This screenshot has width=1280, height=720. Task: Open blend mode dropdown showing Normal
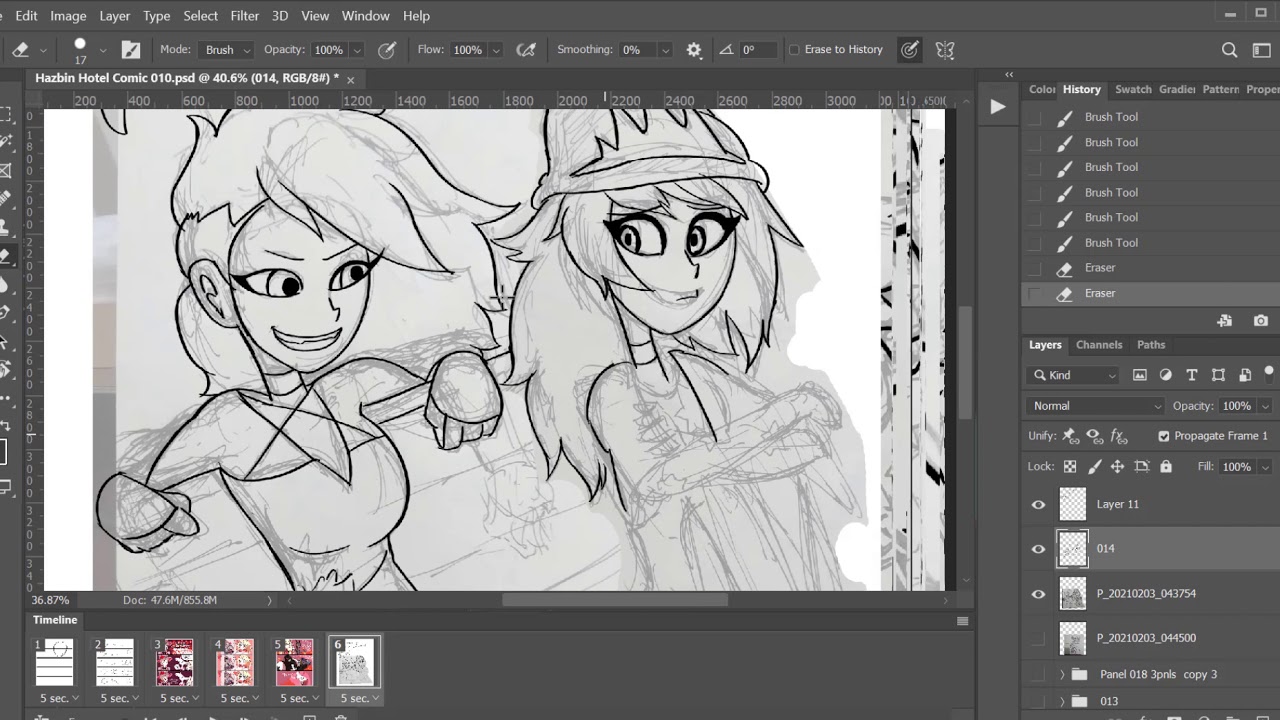[1096, 406]
